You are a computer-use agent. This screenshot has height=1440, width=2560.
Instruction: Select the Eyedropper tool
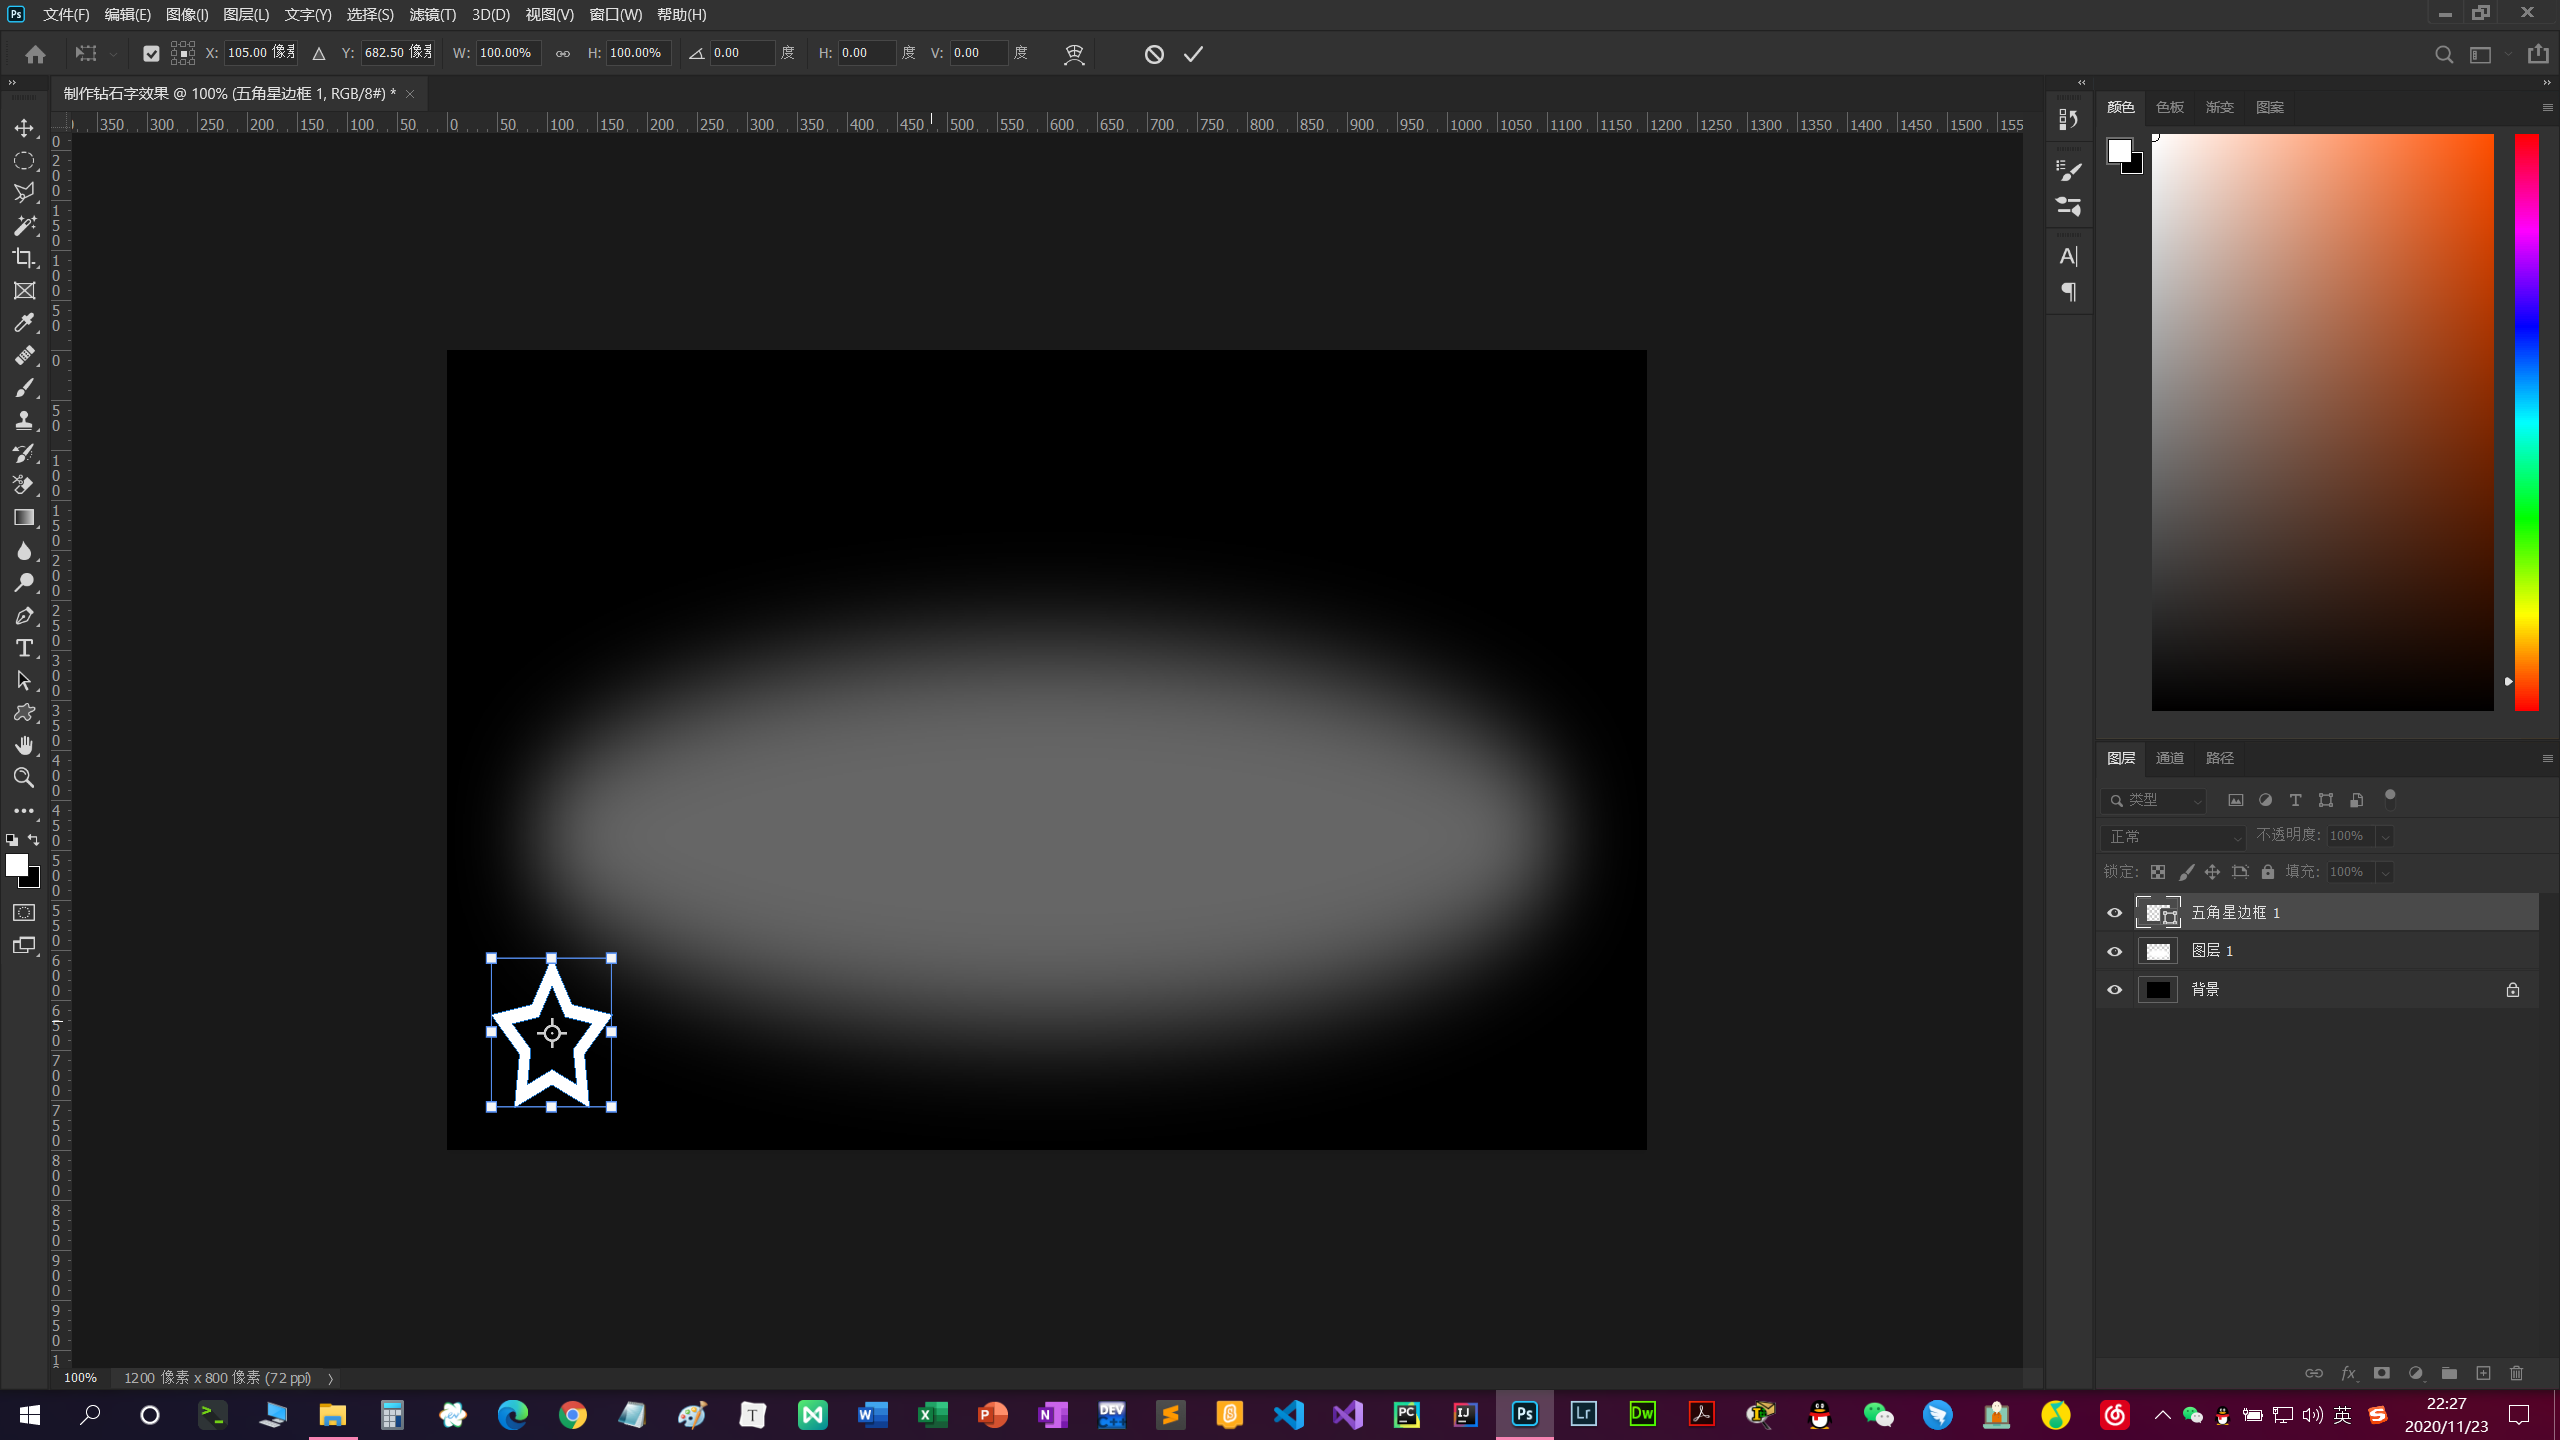point(24,322)
